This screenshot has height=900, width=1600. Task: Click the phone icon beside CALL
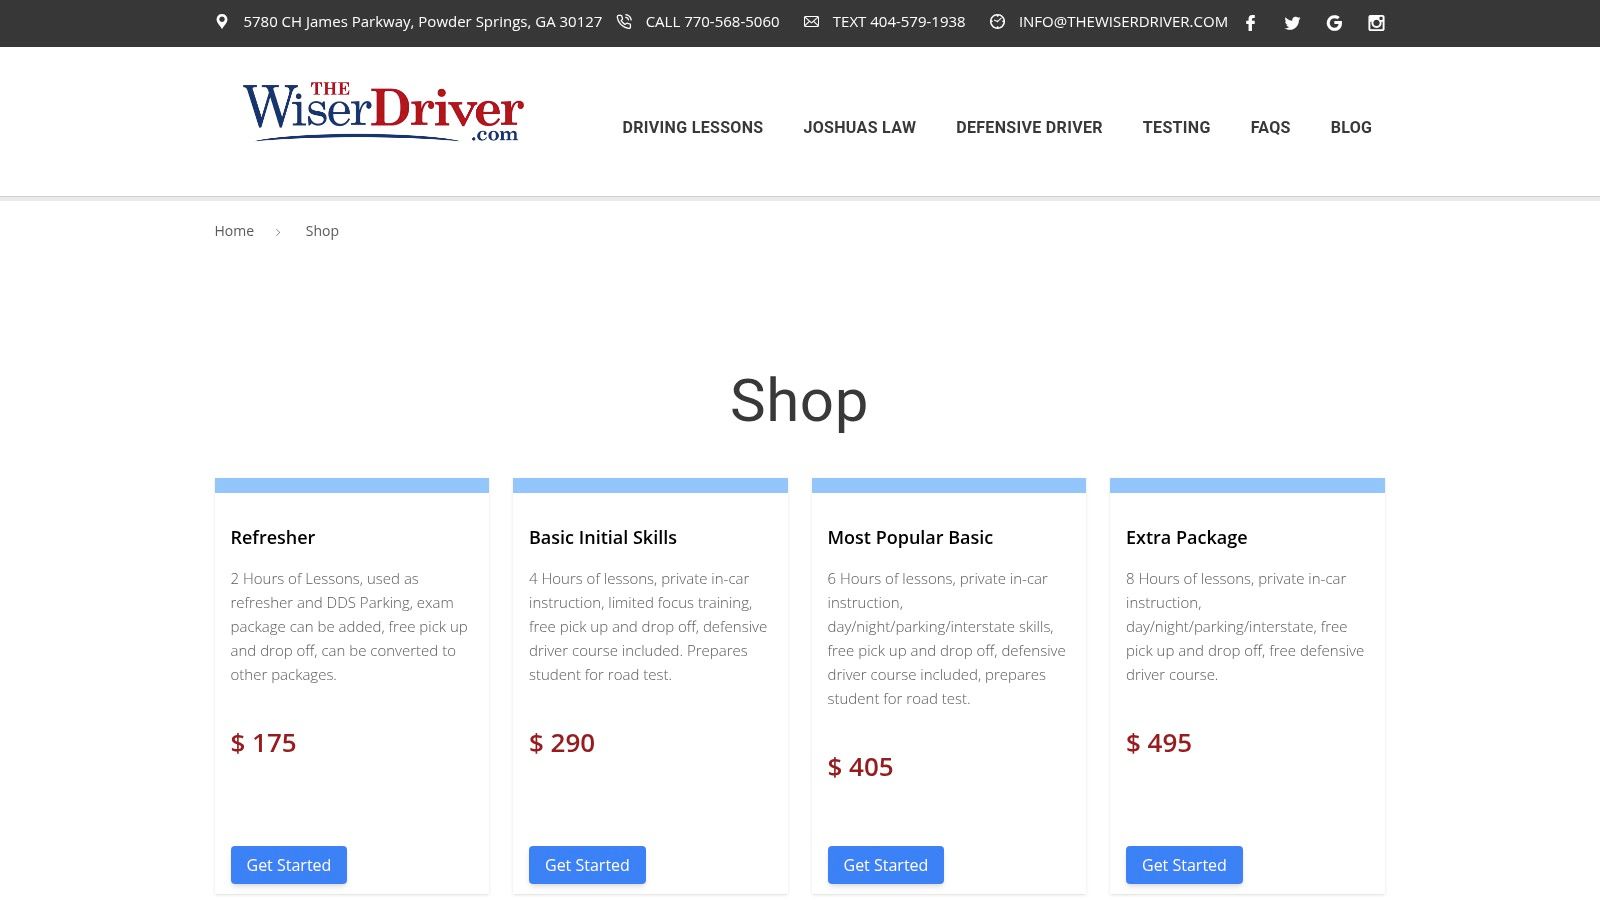click(624, 22)
